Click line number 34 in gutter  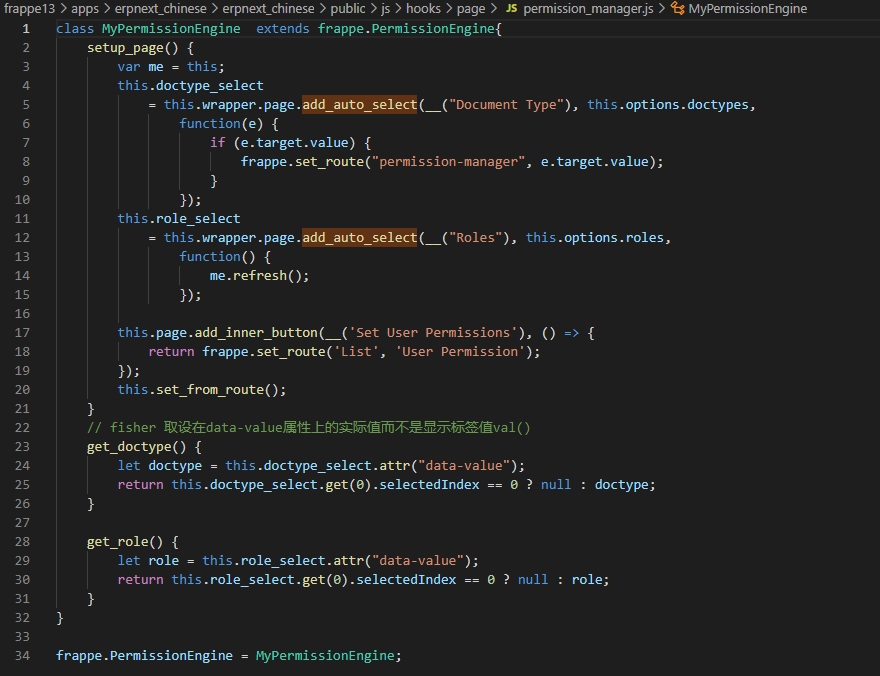click(22, 655)
